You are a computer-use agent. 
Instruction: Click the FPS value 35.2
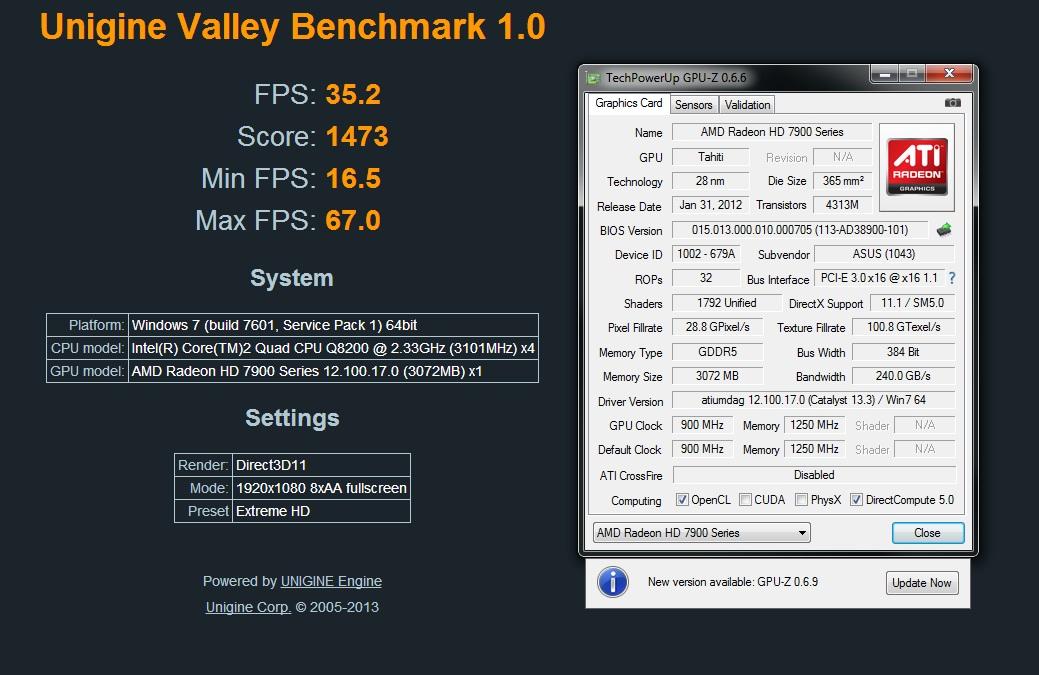[353, 94]
